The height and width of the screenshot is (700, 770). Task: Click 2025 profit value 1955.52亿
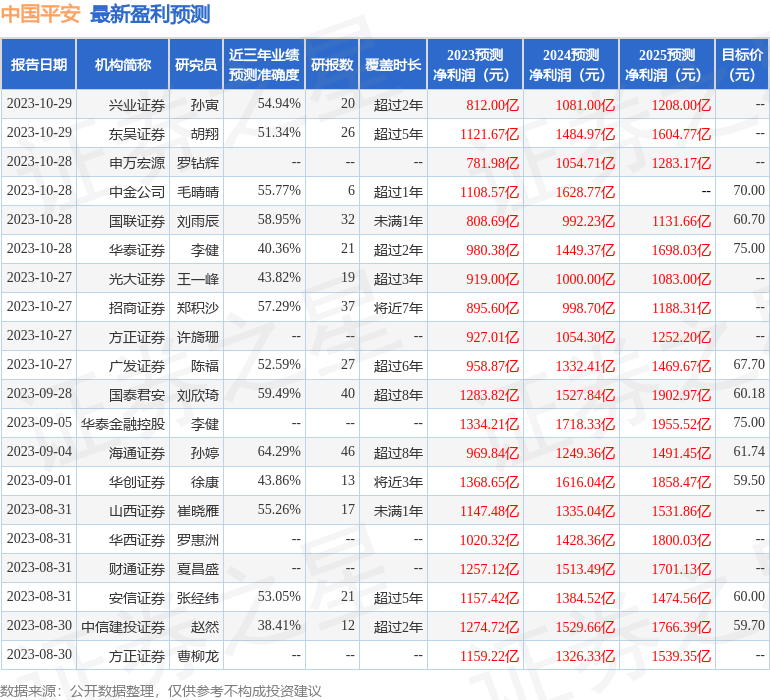point(681,424)
